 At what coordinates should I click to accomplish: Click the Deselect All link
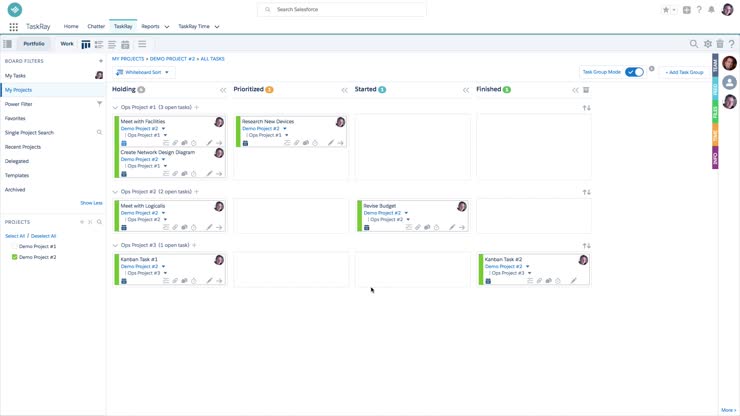[x=43, y=236]
